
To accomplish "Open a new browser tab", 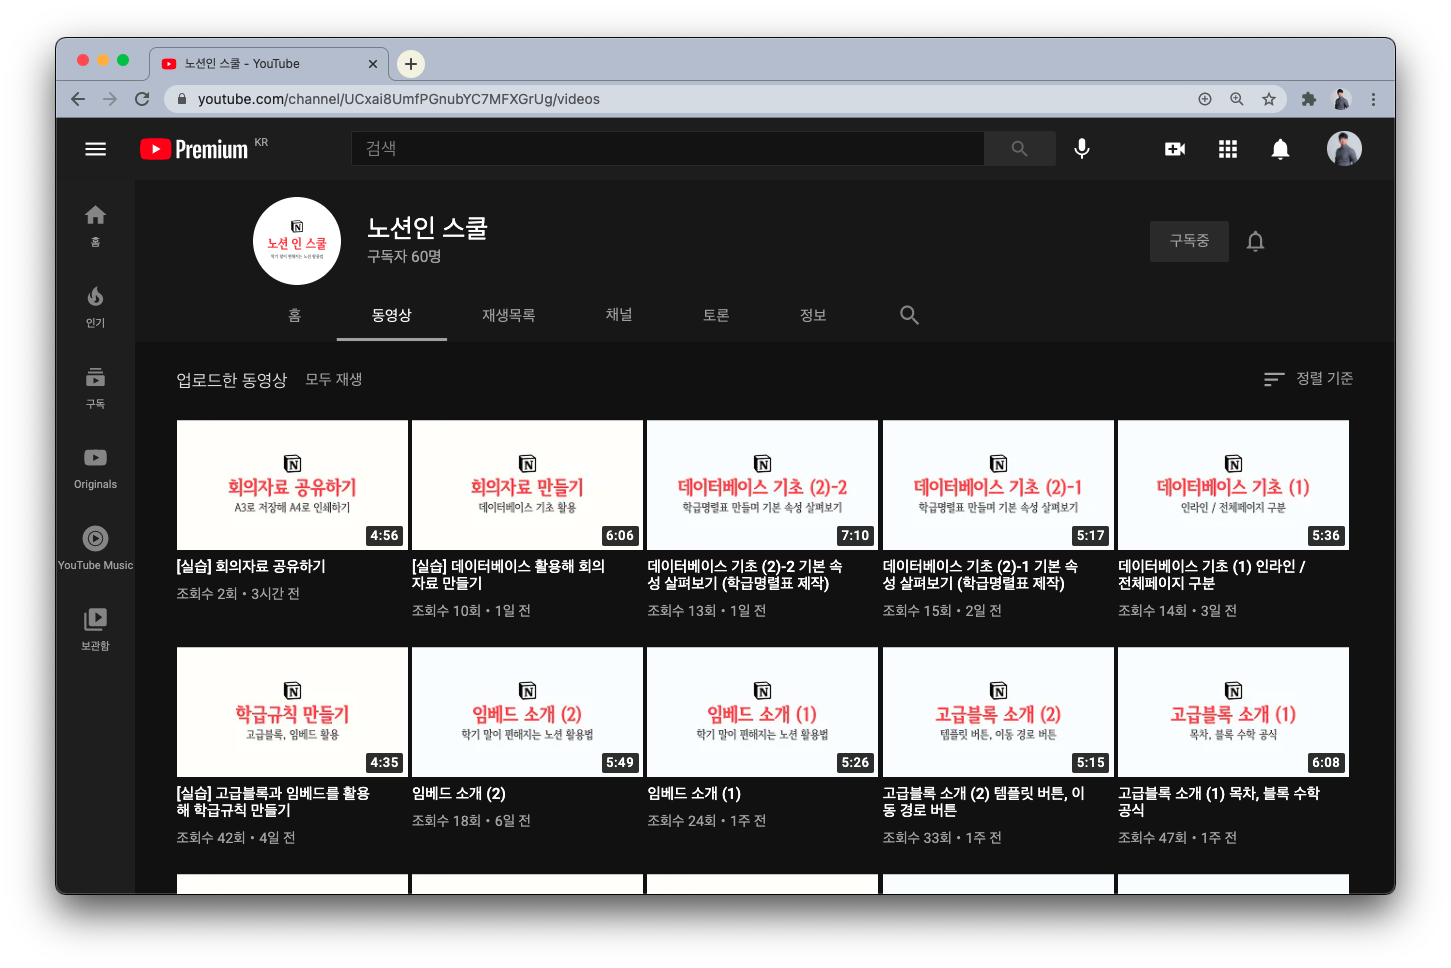I will click(411, 64).
